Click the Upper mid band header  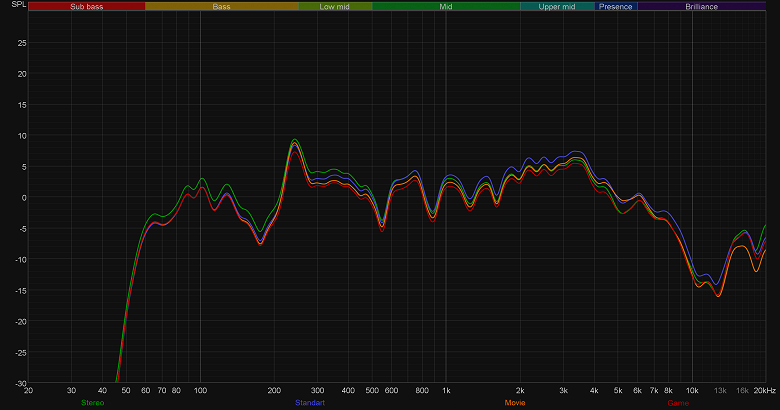[x=557, y=6]
